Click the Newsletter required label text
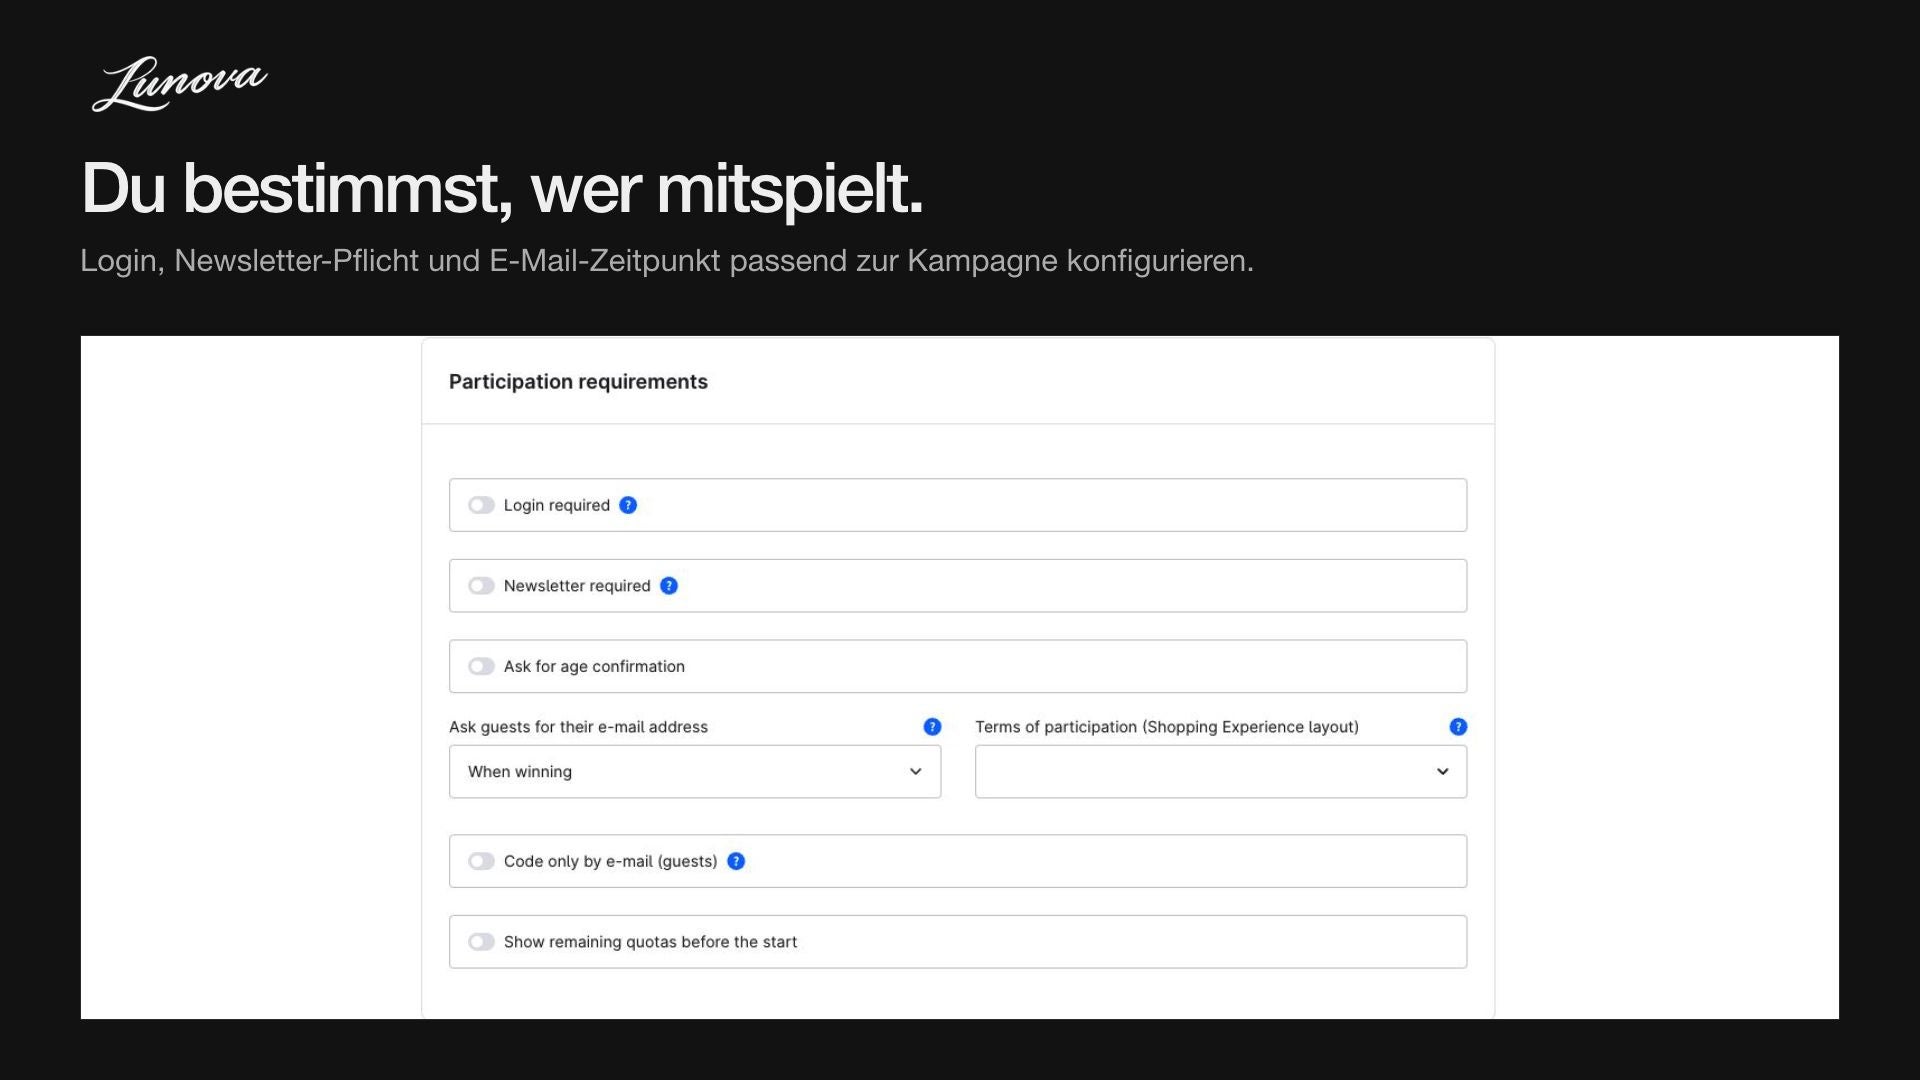 point(577,586)
